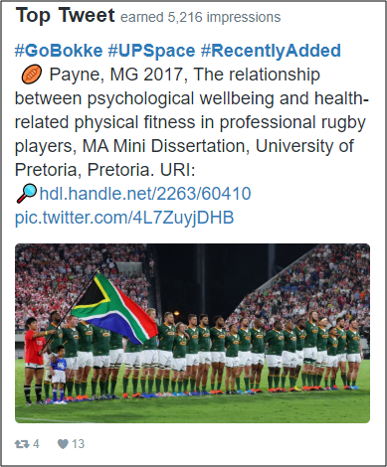The width and height of the screenshot is (387, 467).
Task: Click the likes count 13
Action: [78, 444]
